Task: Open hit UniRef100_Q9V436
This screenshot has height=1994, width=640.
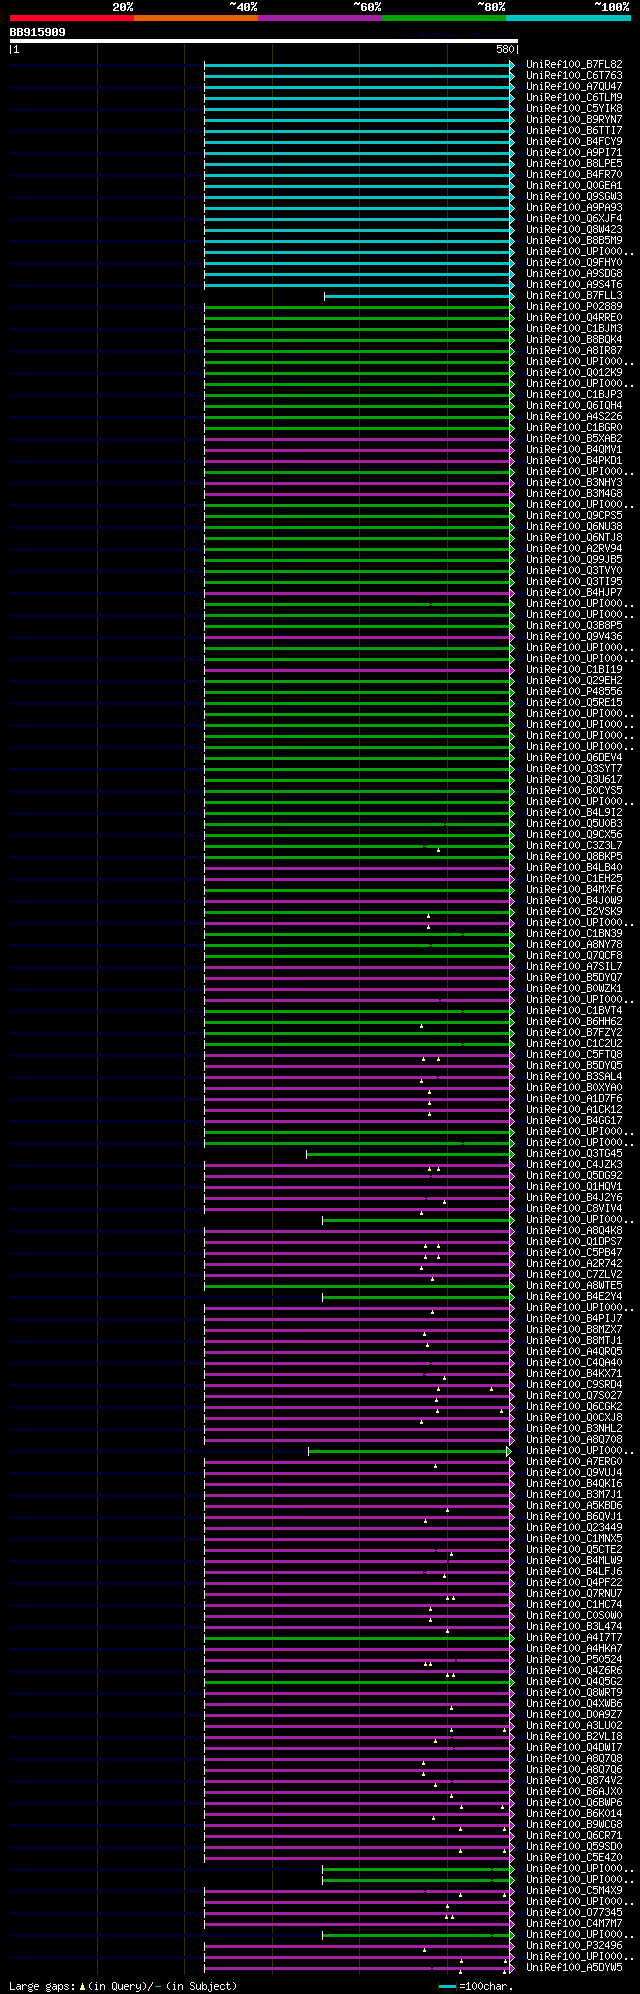Action: tap(574, 636)
